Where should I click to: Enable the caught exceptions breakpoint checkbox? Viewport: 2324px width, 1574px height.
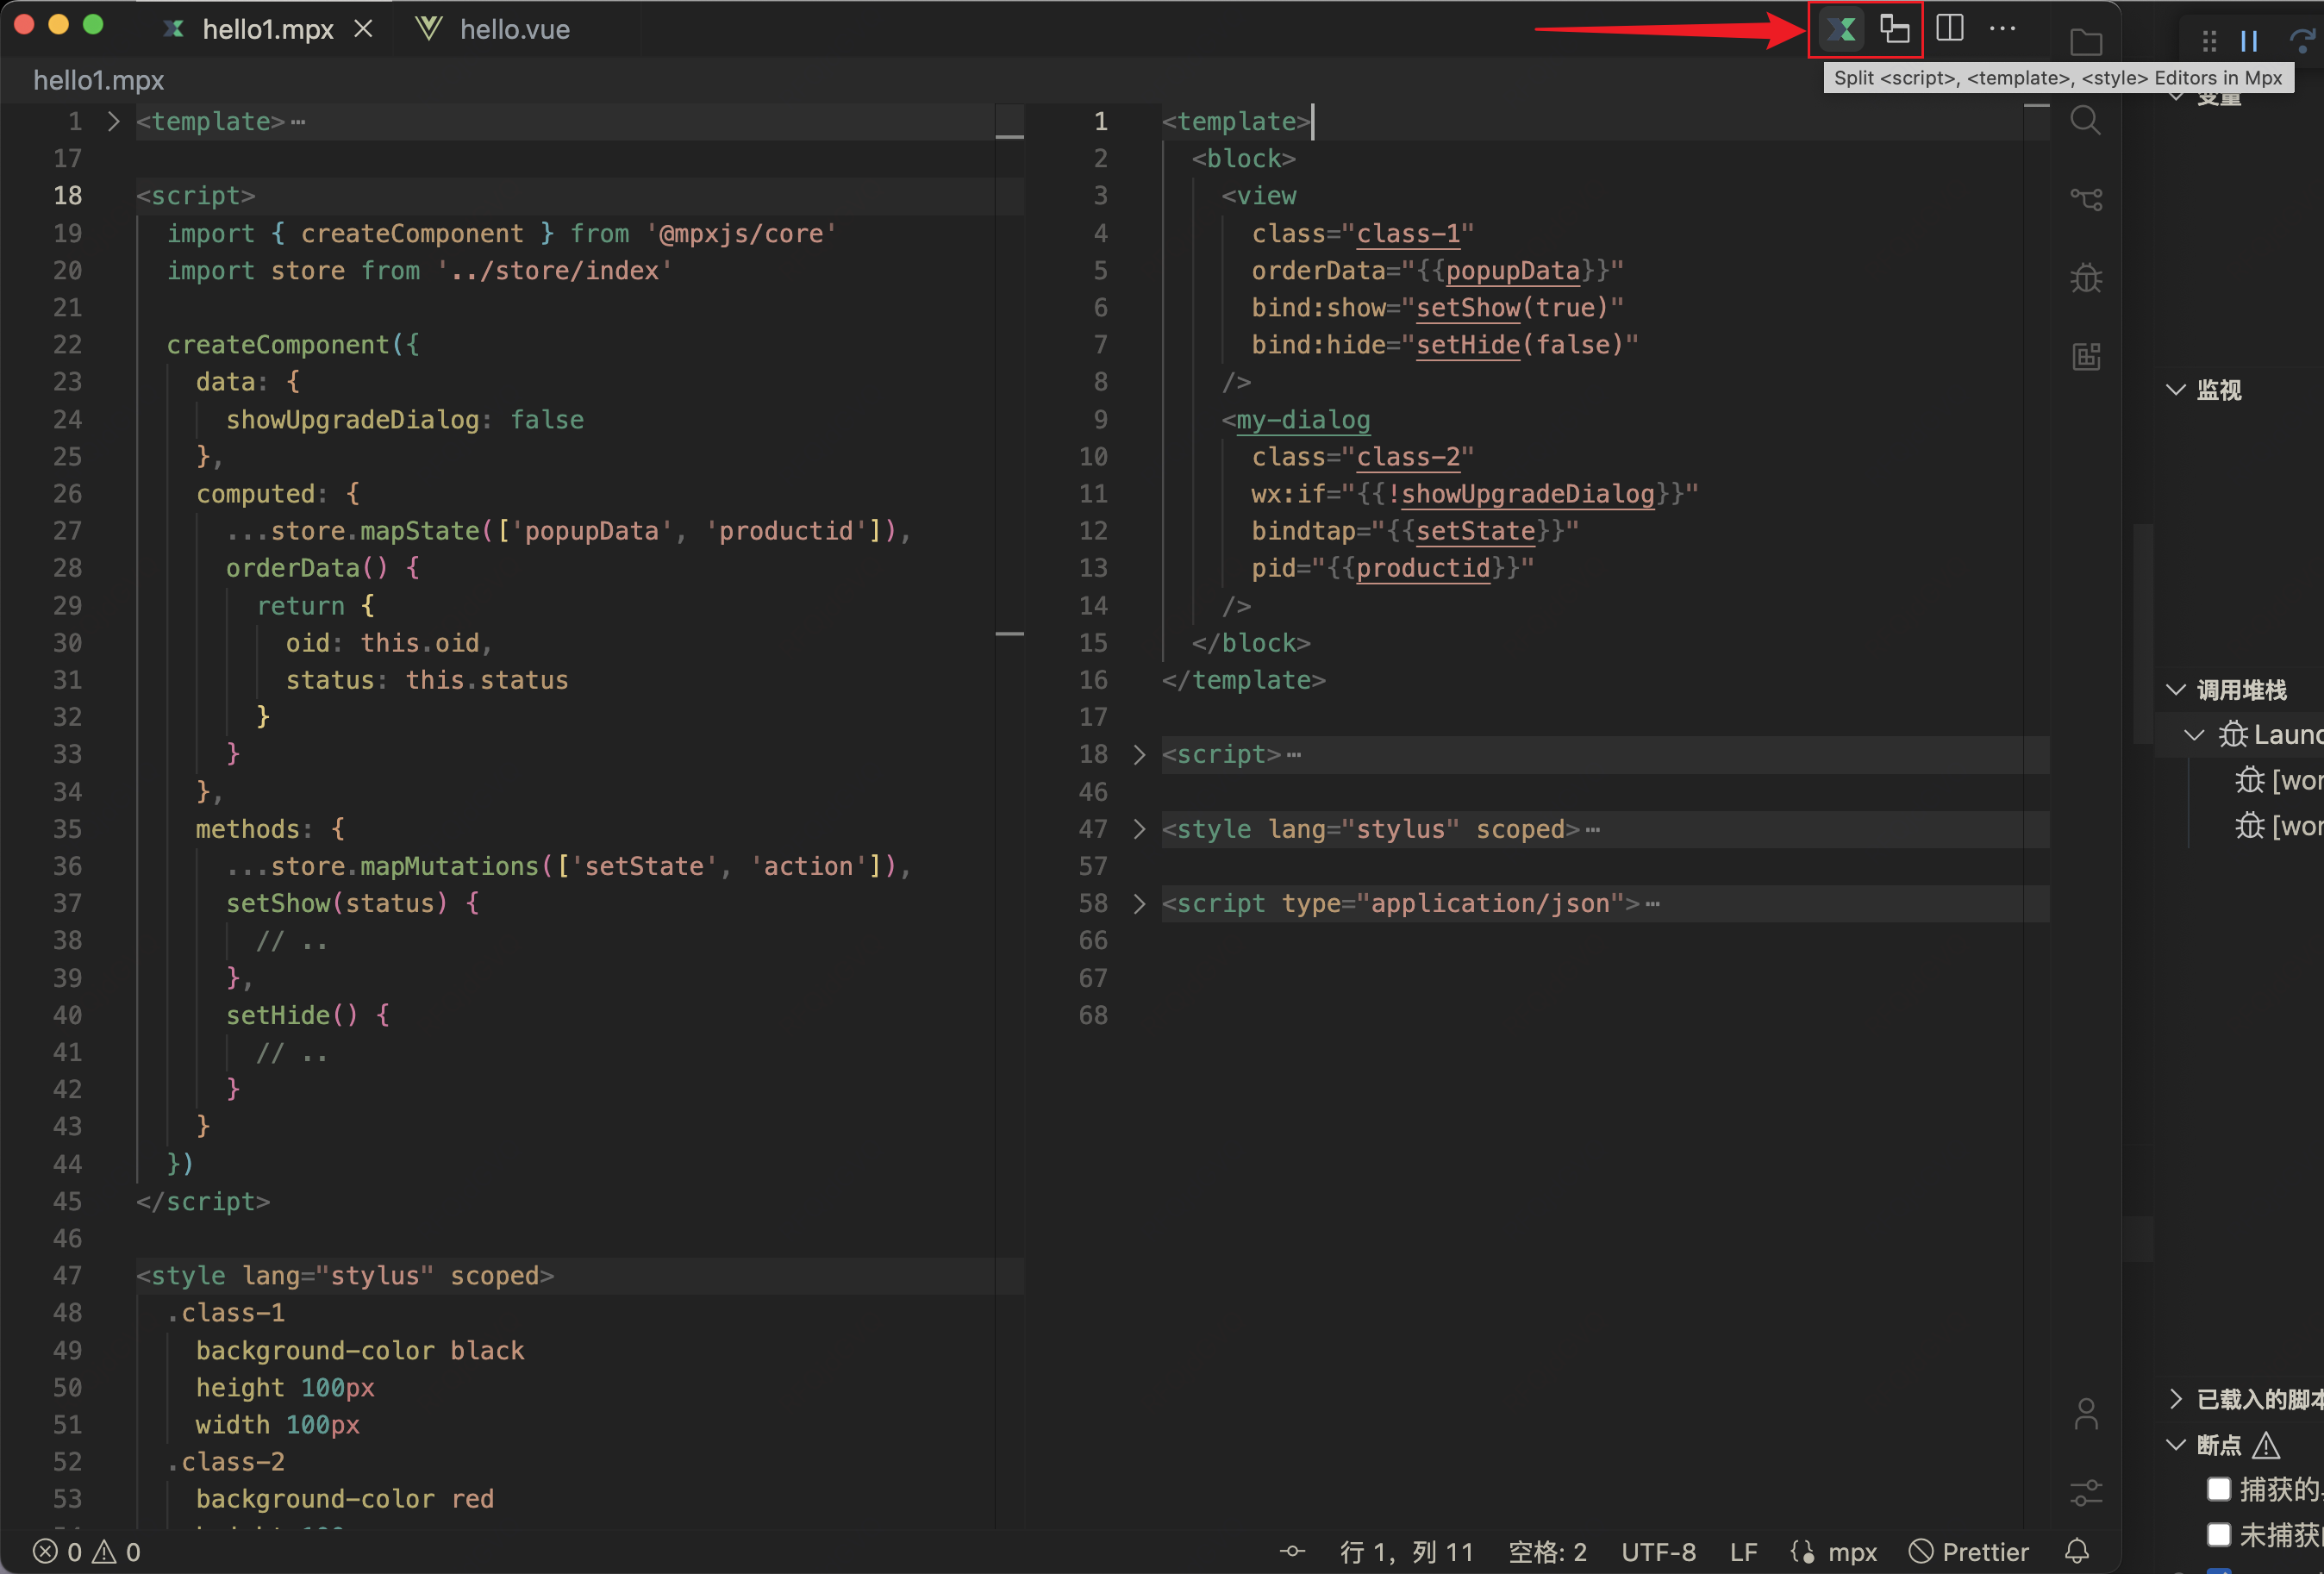coord(2218,1489)
